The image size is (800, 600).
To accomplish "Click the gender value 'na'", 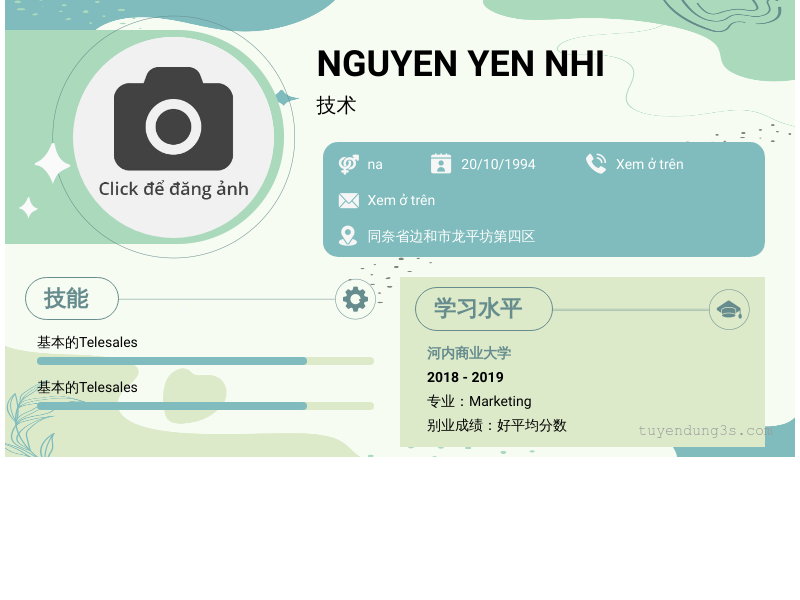I will [x=375, y=164].
